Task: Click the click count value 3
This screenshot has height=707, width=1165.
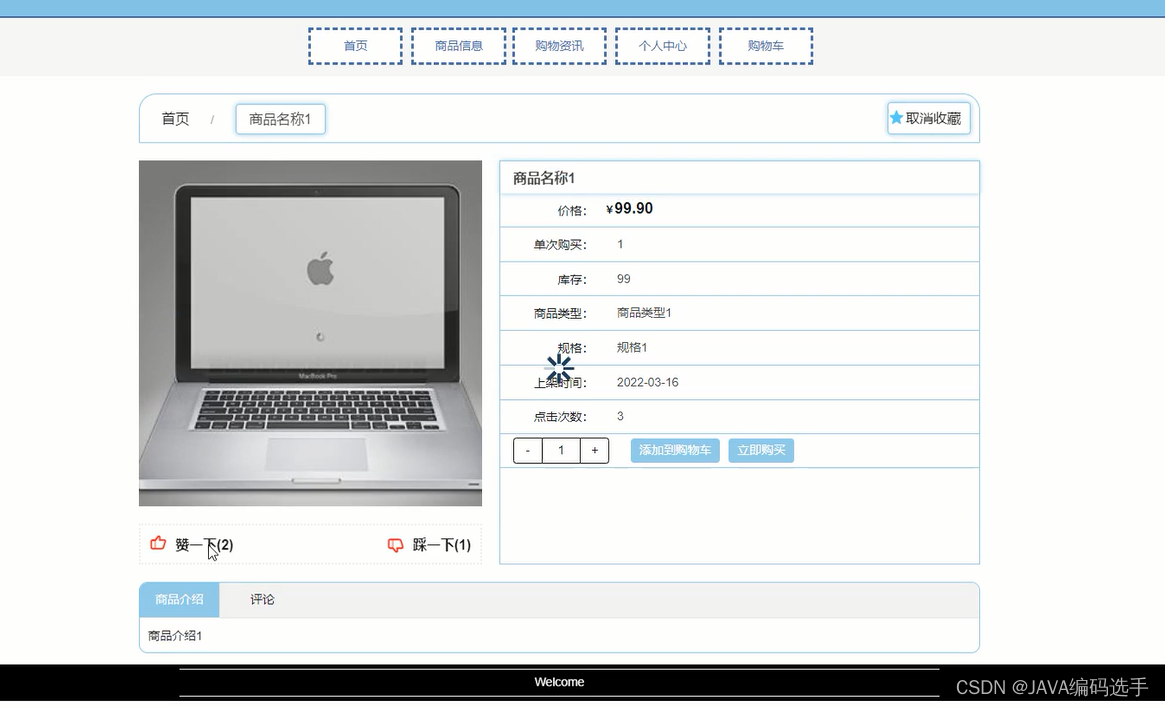Action: [620, 416]
